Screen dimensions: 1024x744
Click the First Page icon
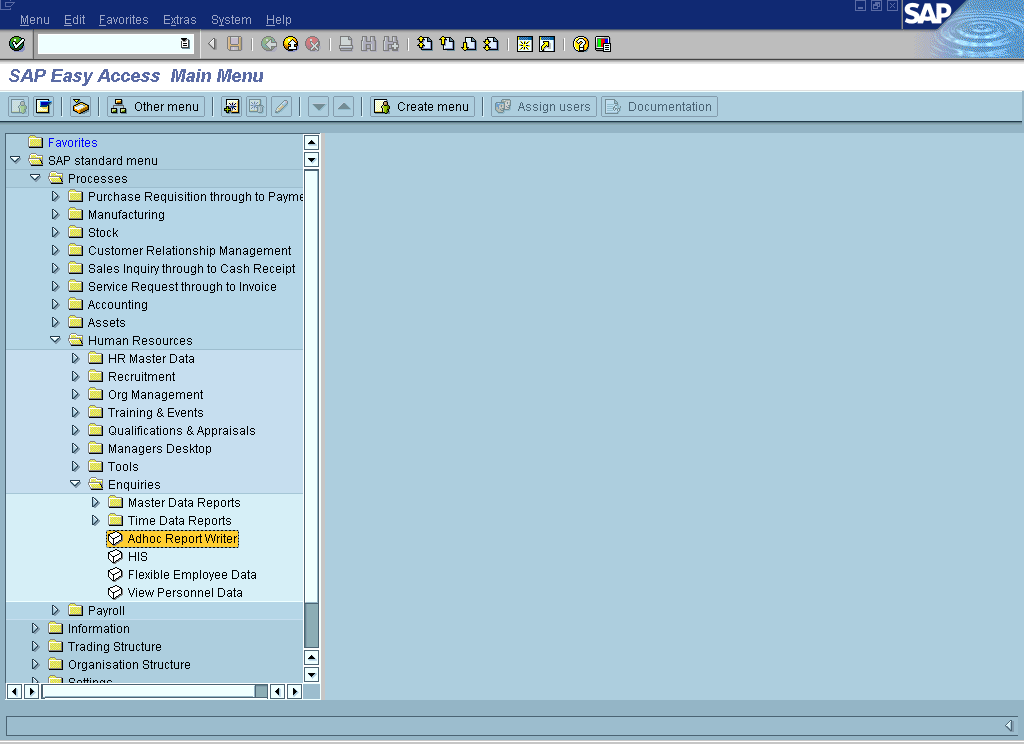coord(424,44)
